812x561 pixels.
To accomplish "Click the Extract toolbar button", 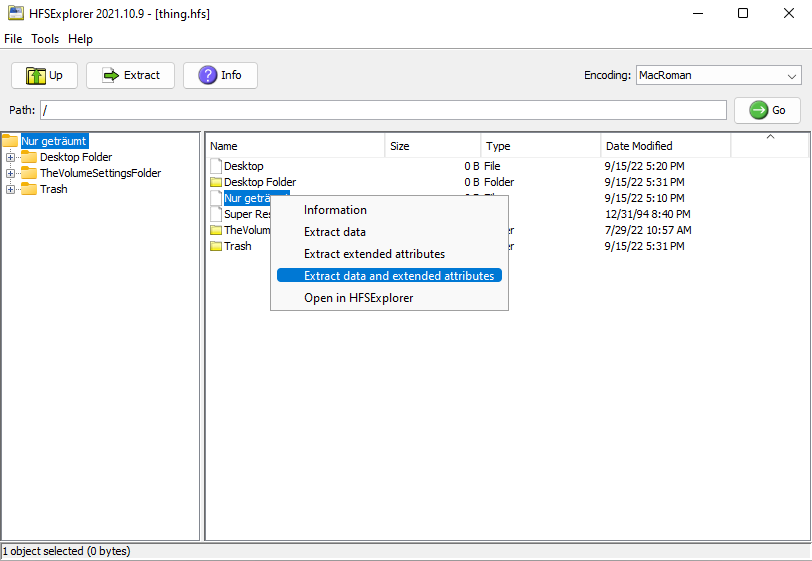I will click(x=130, y=75).
